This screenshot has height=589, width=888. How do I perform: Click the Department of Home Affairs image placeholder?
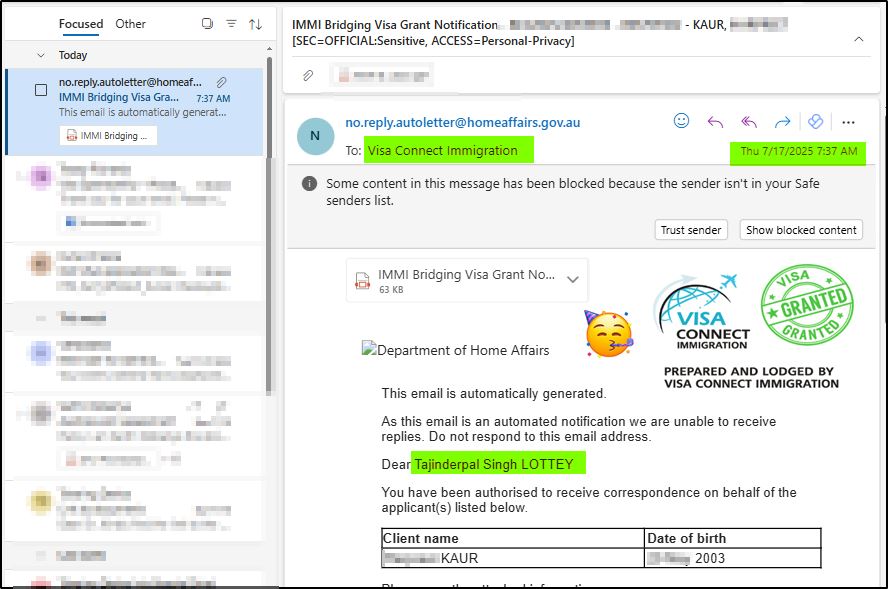click(x=455, y=350)
